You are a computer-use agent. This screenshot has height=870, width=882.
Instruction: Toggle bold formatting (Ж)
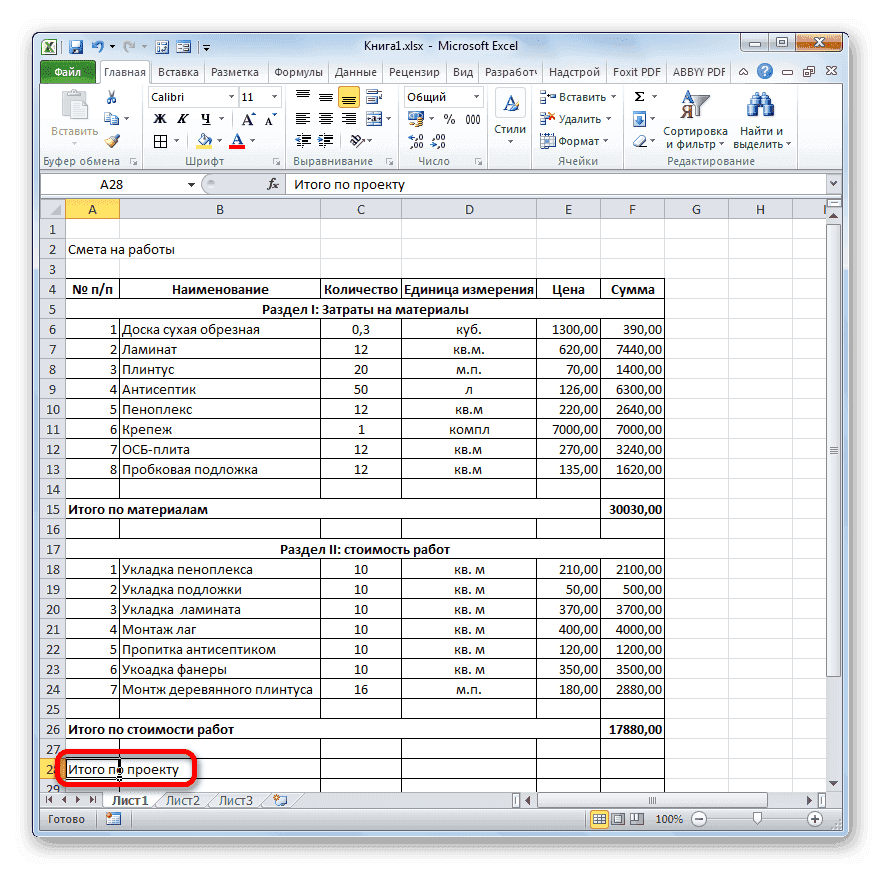coord(159,118)
